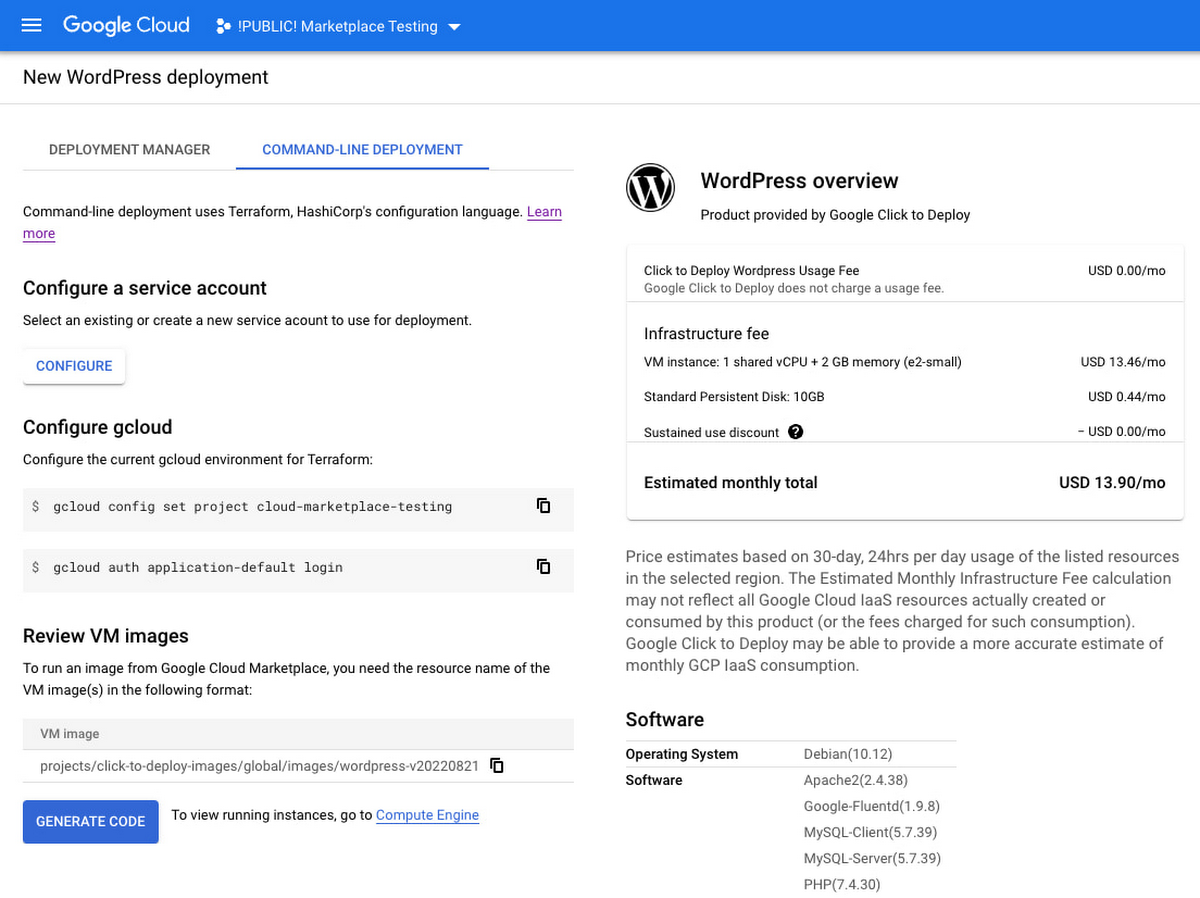Click the Estimated monthly total label

731,482
